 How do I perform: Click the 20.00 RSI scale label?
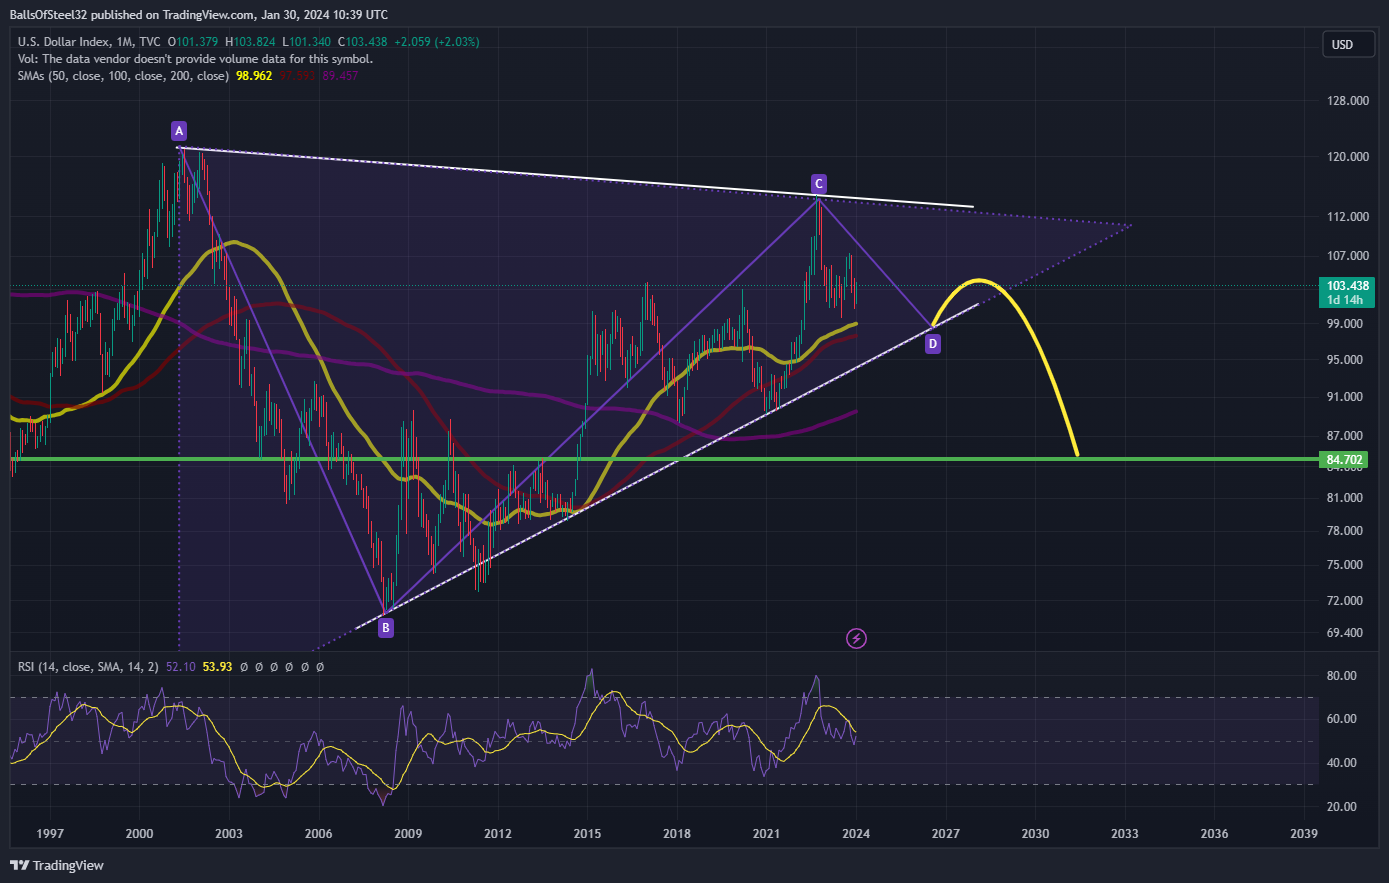1341,807
